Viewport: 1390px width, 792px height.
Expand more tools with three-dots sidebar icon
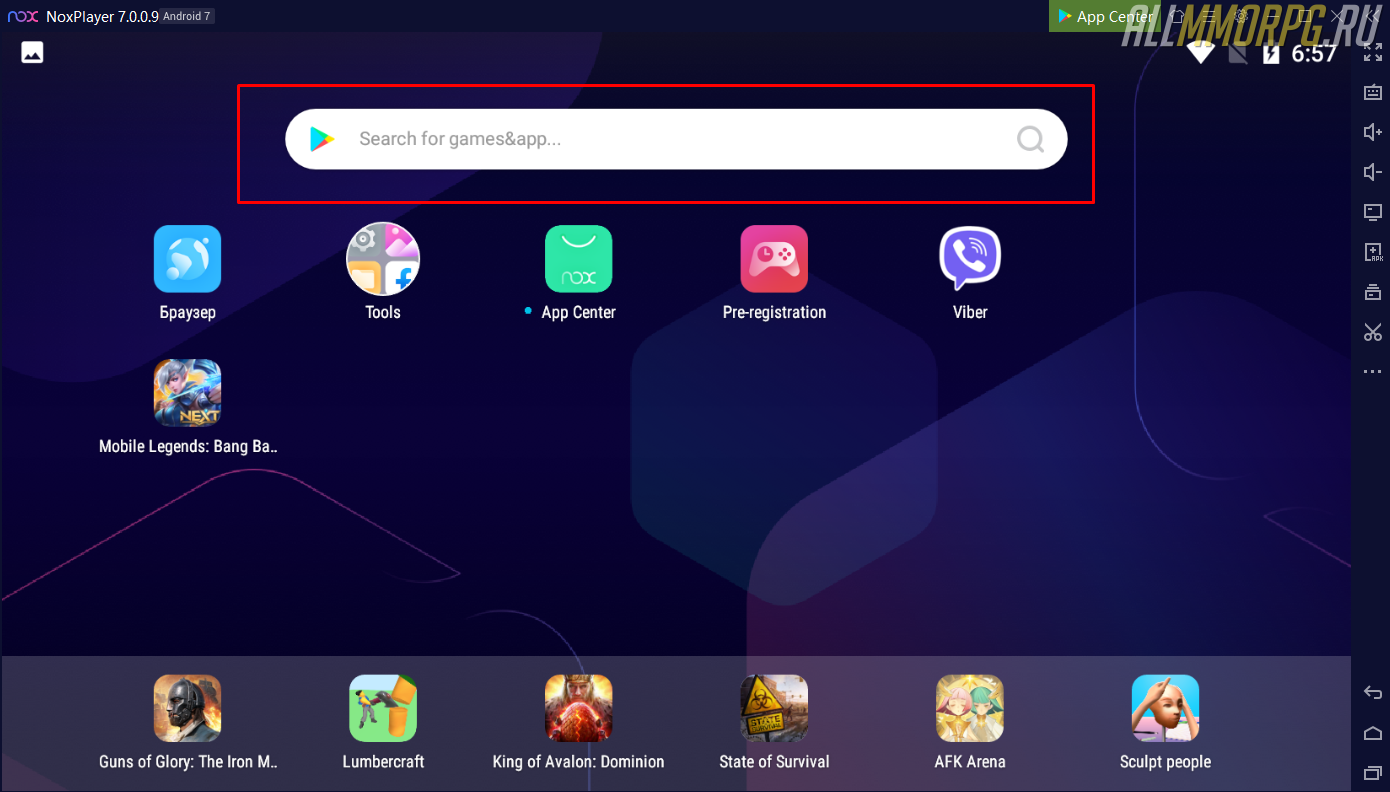click(1373, 372)
